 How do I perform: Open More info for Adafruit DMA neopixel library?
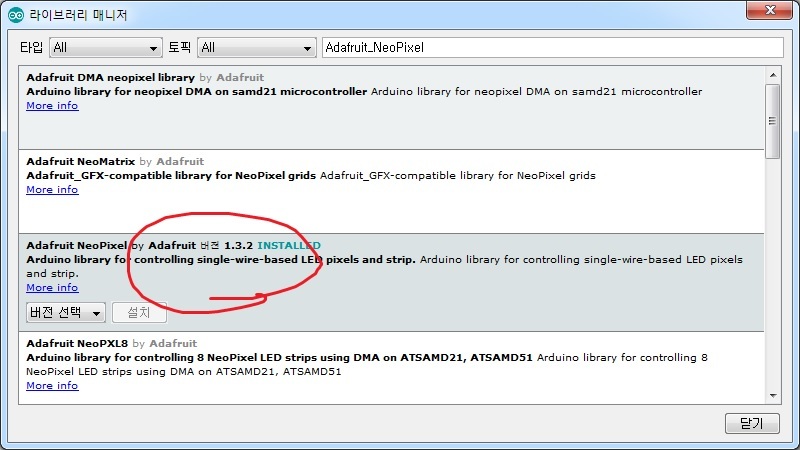52,106
